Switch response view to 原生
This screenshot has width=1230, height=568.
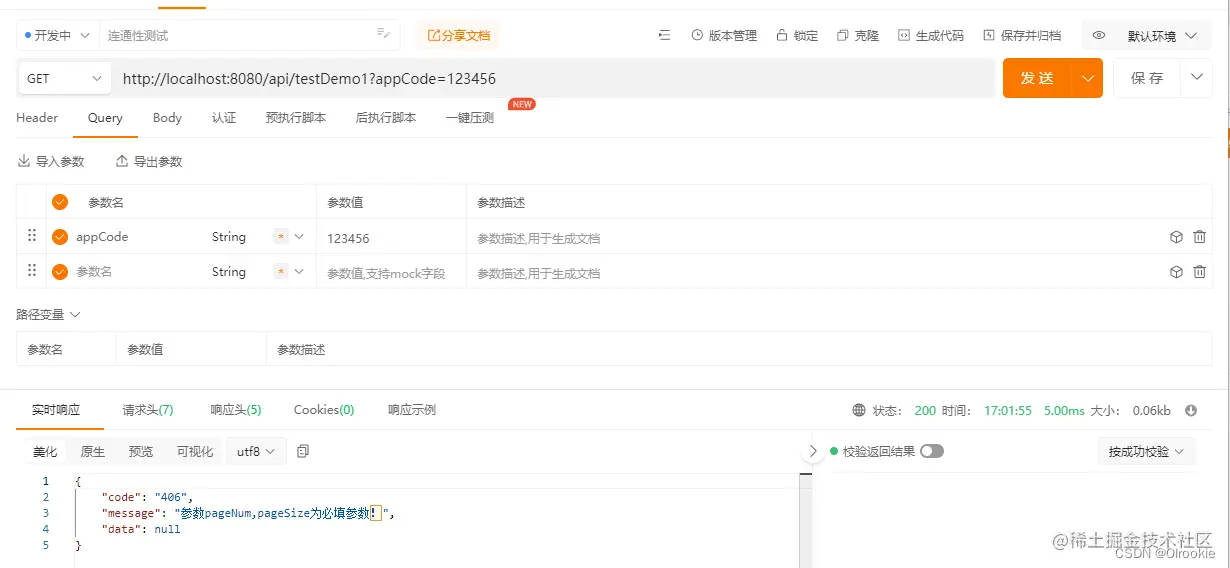(93, 451)
